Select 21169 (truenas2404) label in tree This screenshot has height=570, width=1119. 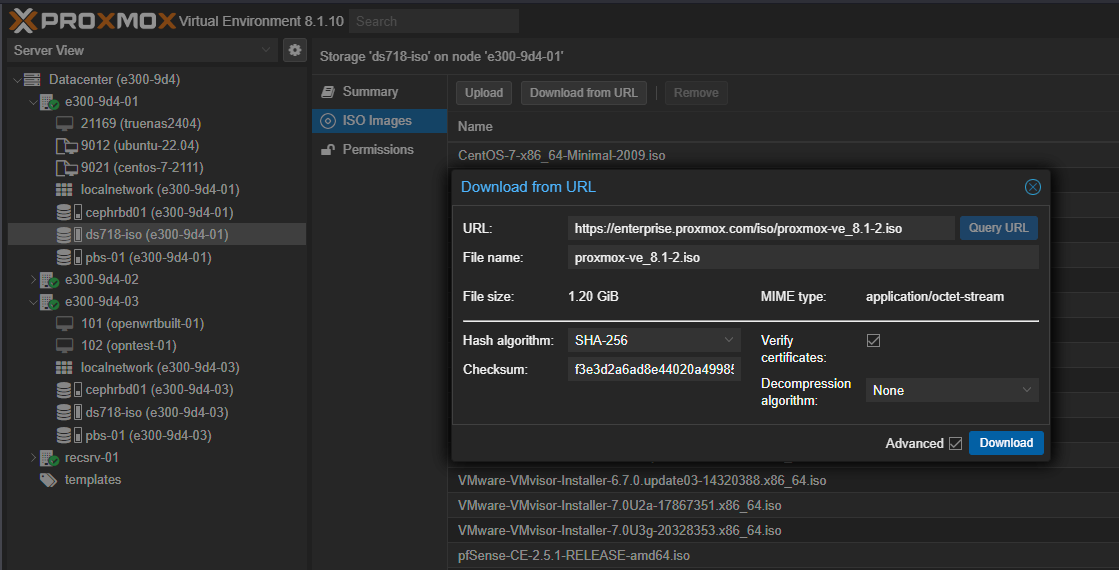pos(141,124)
